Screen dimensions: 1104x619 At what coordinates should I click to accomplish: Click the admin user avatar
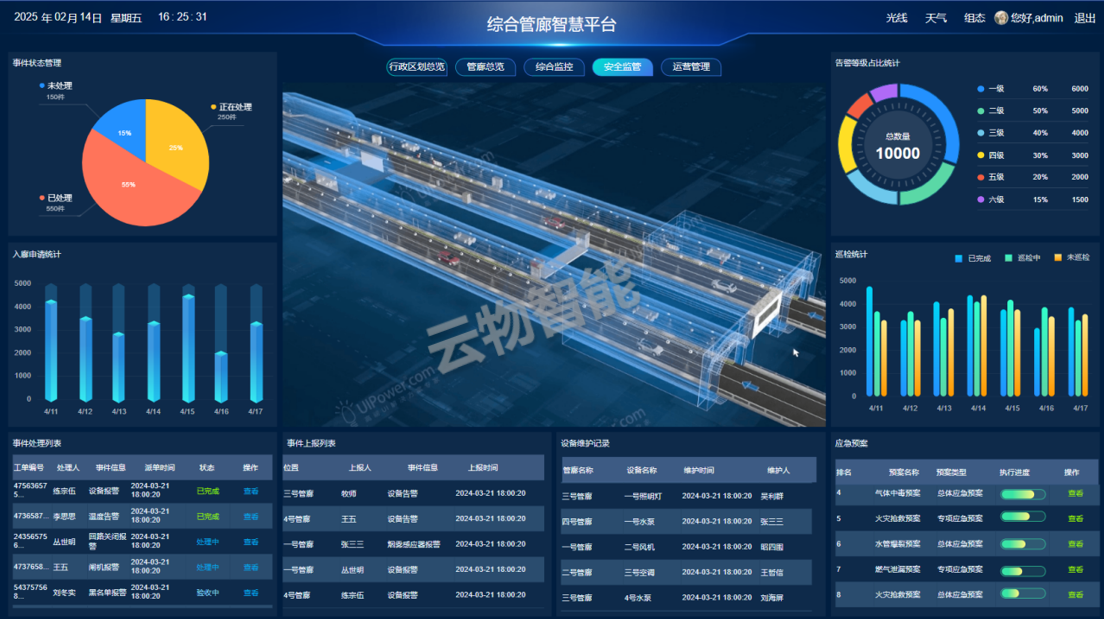pos(1001,17)
